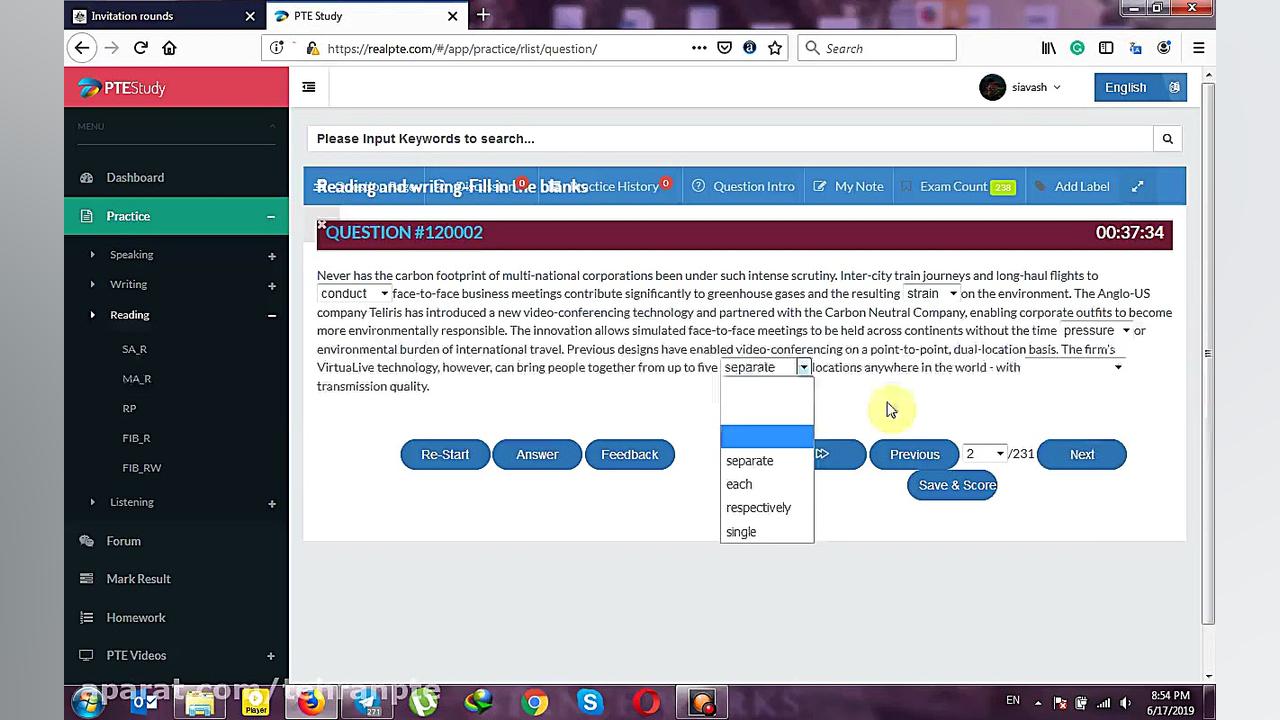Click the Feedback button
This screenshot has width=1280, height=720.
[630, 454]
